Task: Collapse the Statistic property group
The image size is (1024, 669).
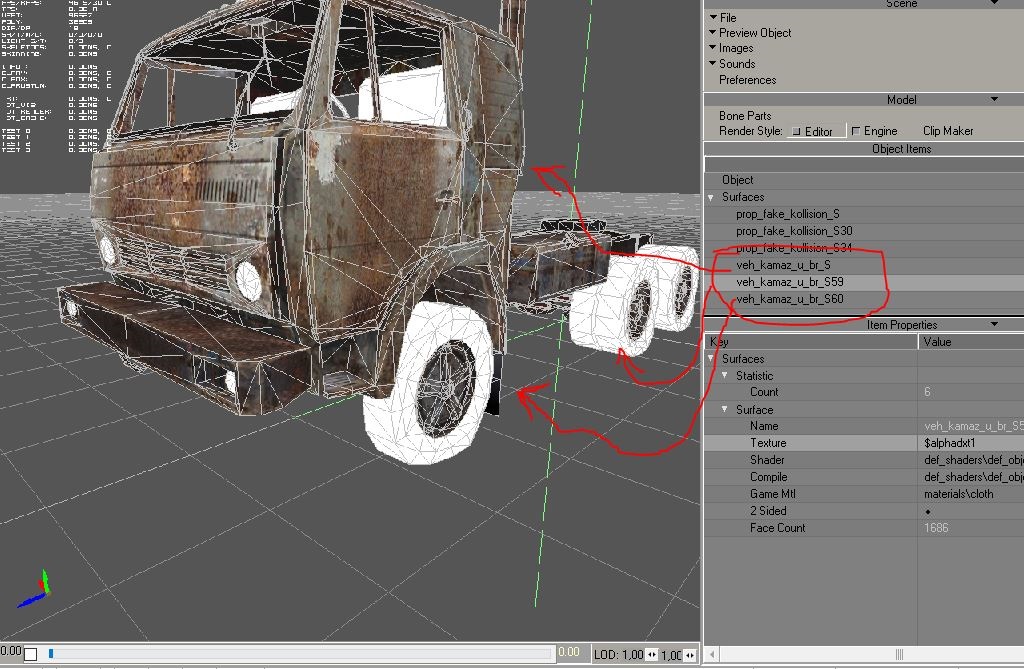Action: 727,376
